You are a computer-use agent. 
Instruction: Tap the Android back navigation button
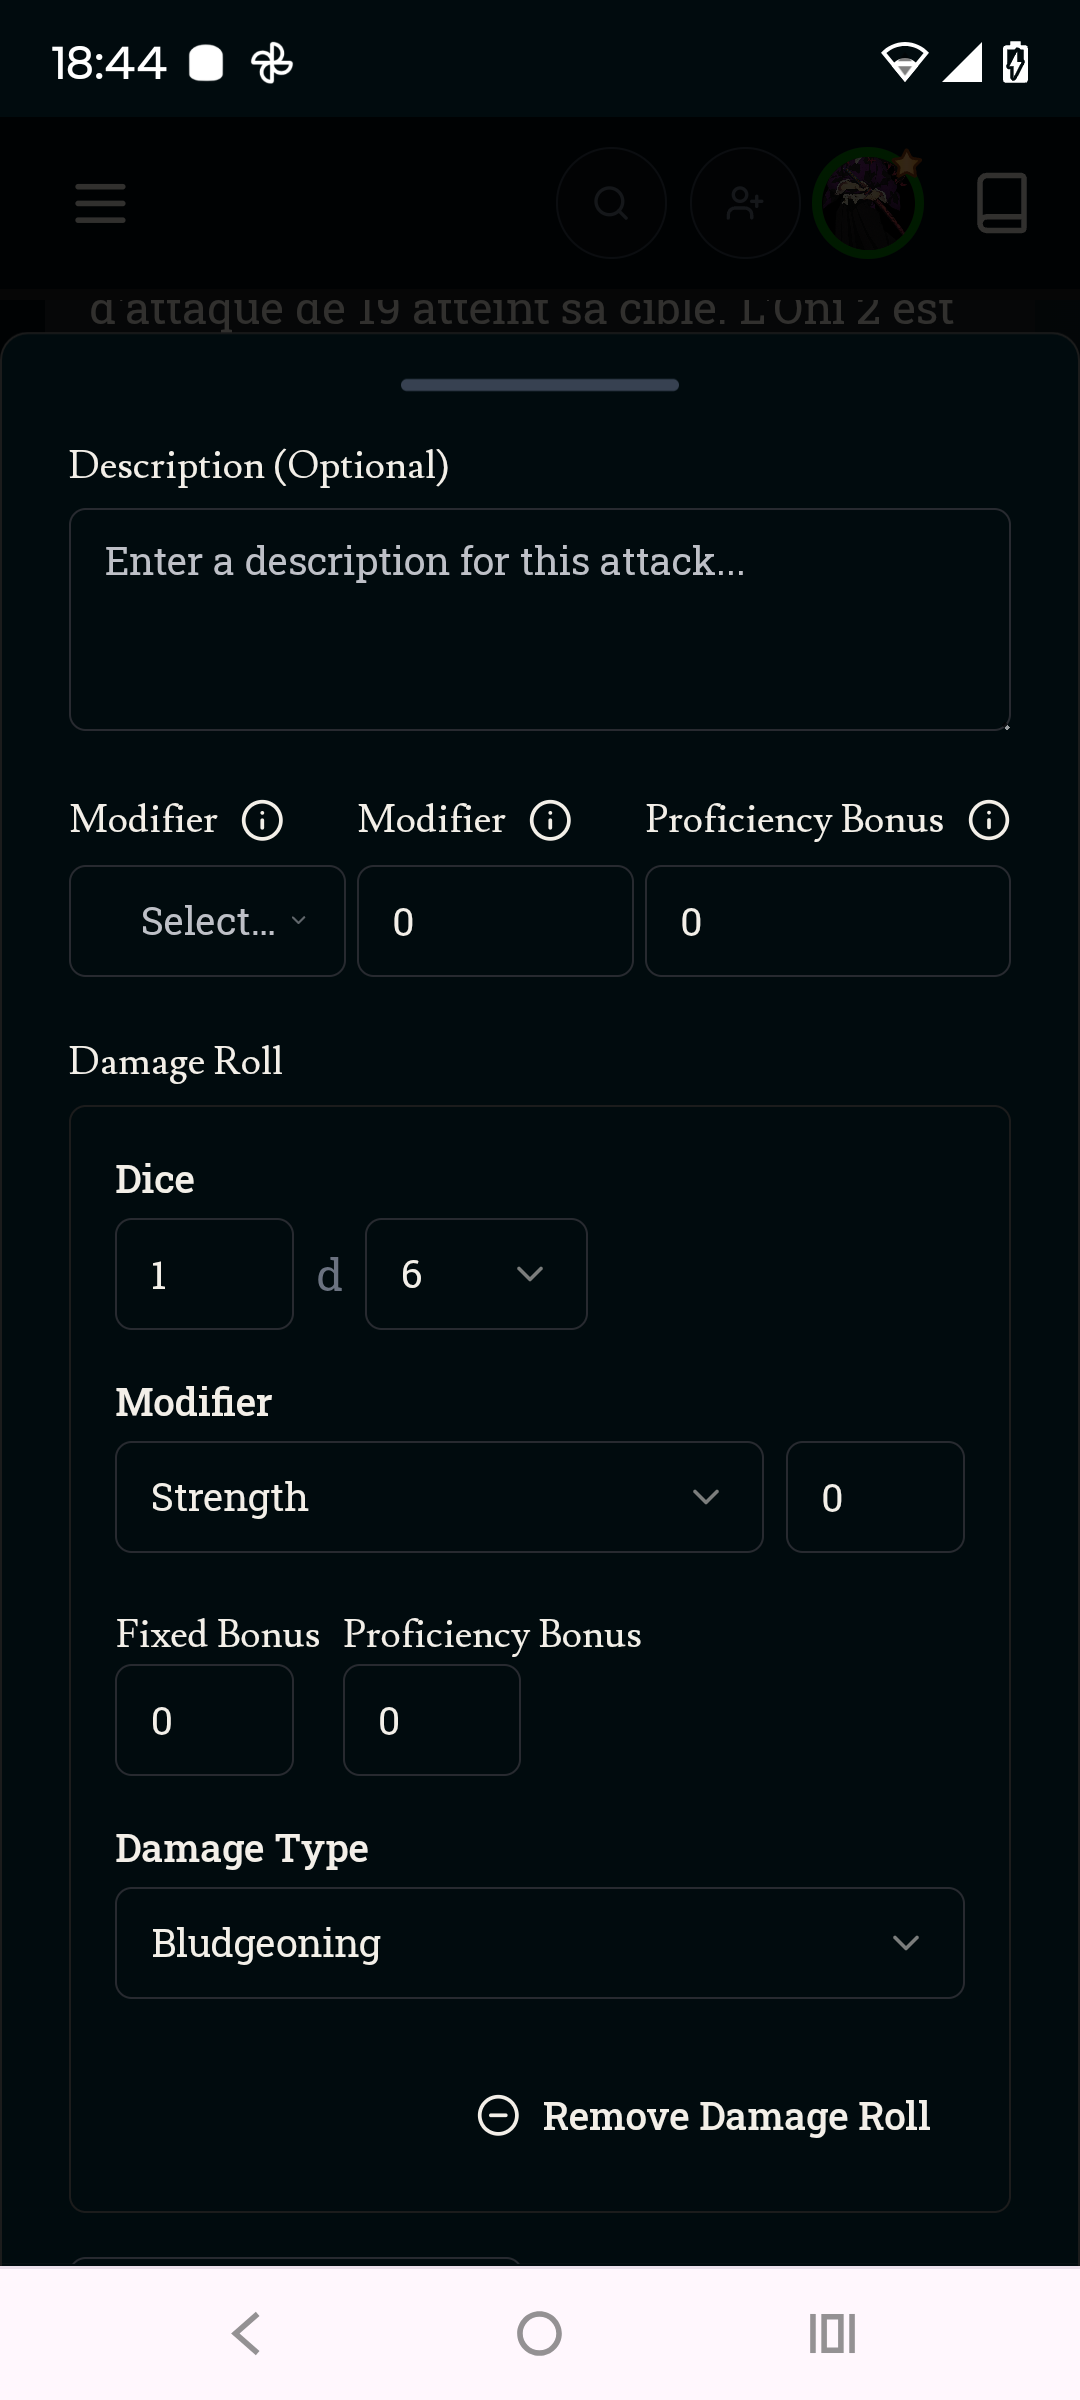(x=246, y=2334)
